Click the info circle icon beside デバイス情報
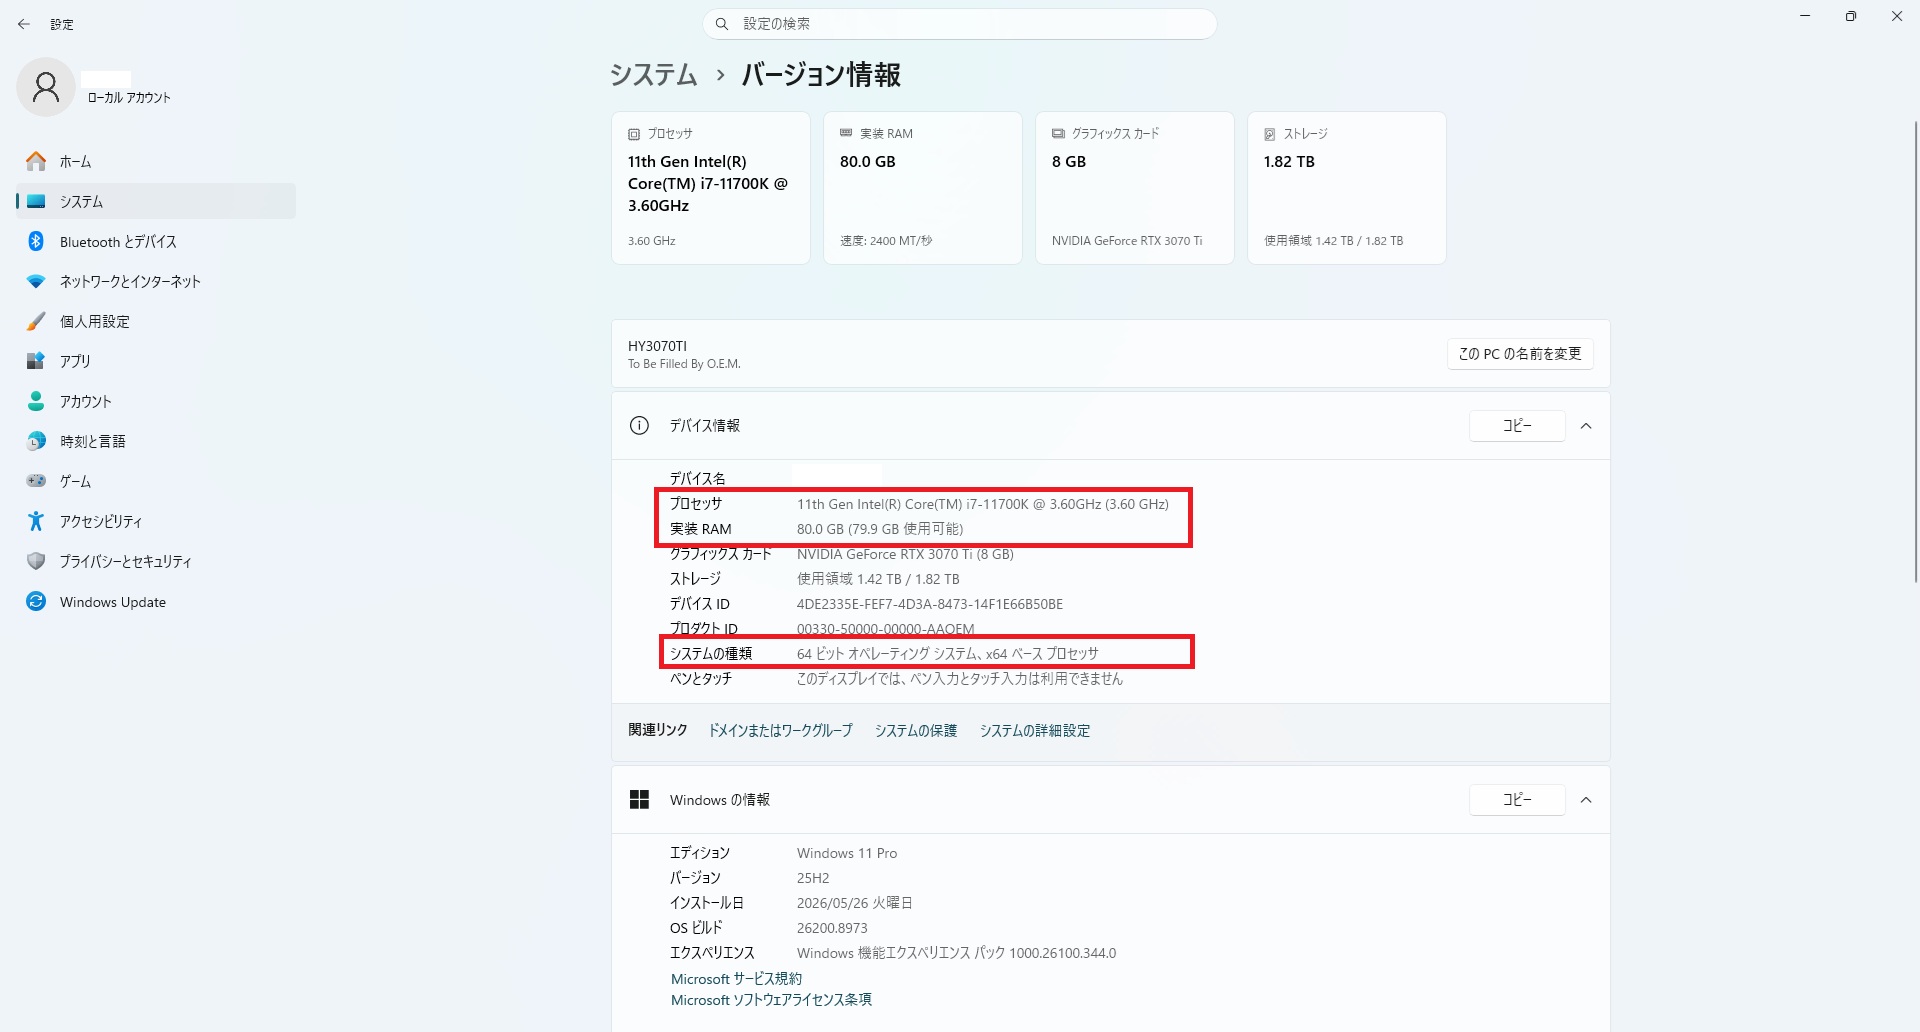The image size is (1920, 1032). [640, 425]
